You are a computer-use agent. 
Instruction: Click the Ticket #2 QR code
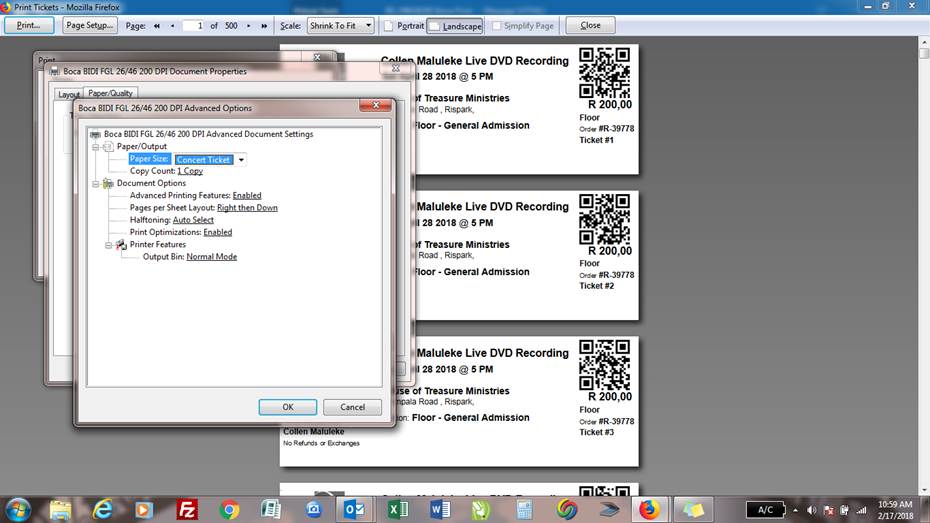[604, 219]
